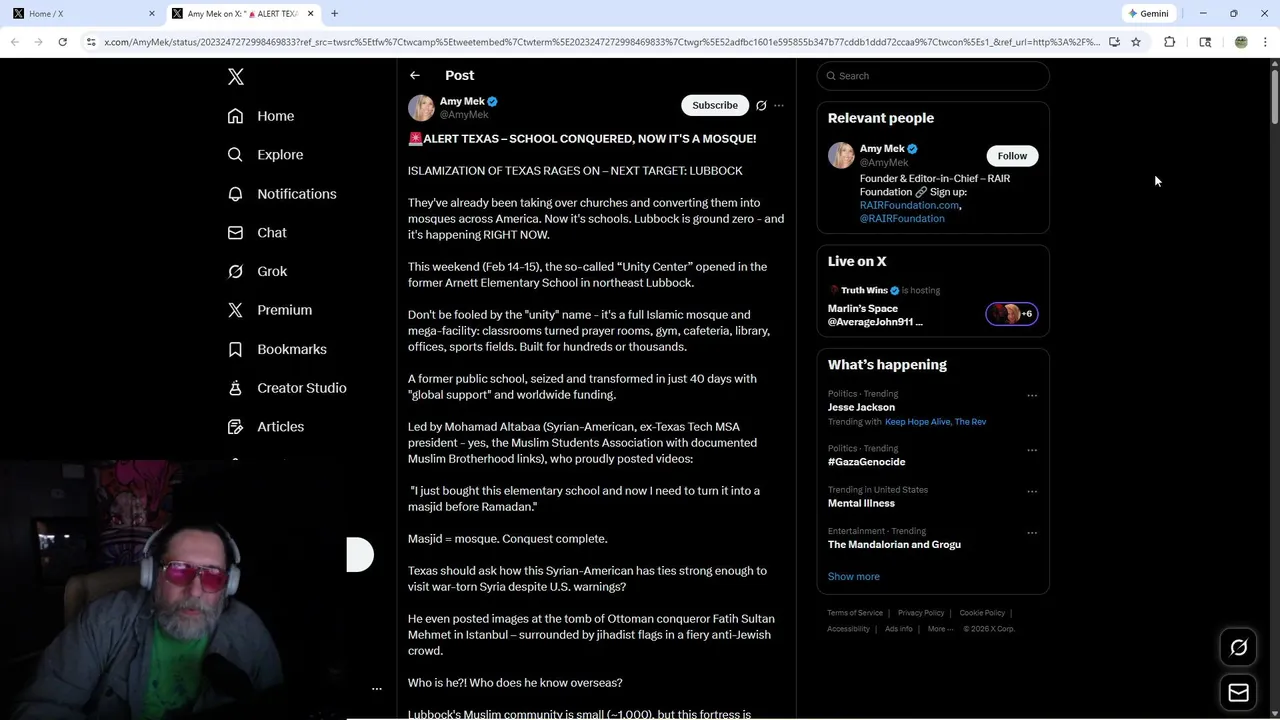The width and height of the screenshot is (1280, 720).
Task: Close the Home / X tab
Action: [152, 14]
